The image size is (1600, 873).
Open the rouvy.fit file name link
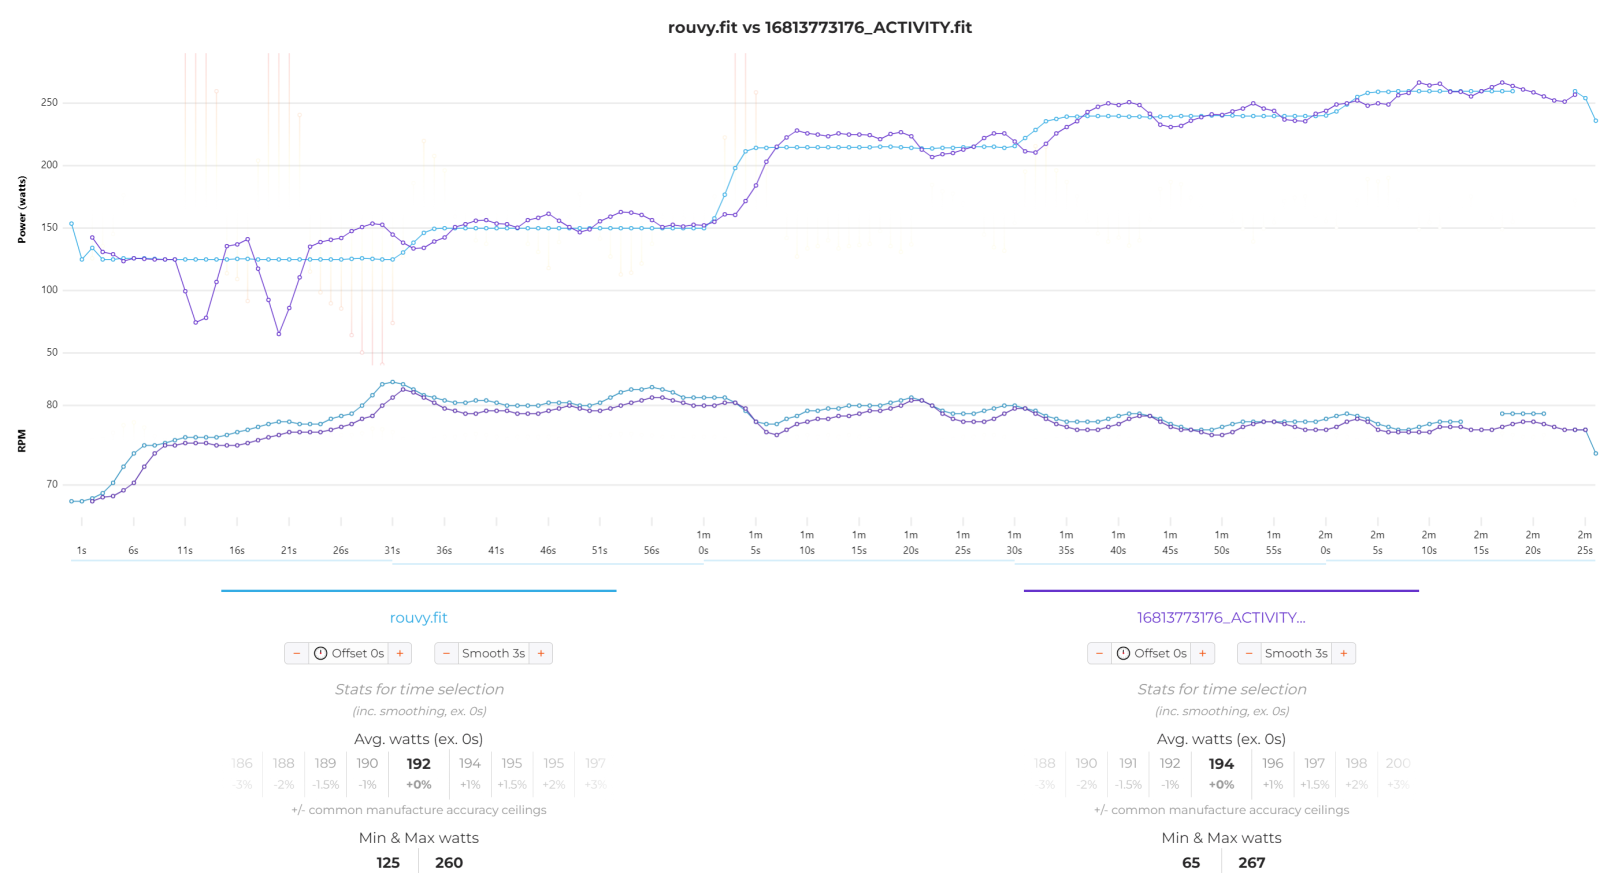click(419, 618)
